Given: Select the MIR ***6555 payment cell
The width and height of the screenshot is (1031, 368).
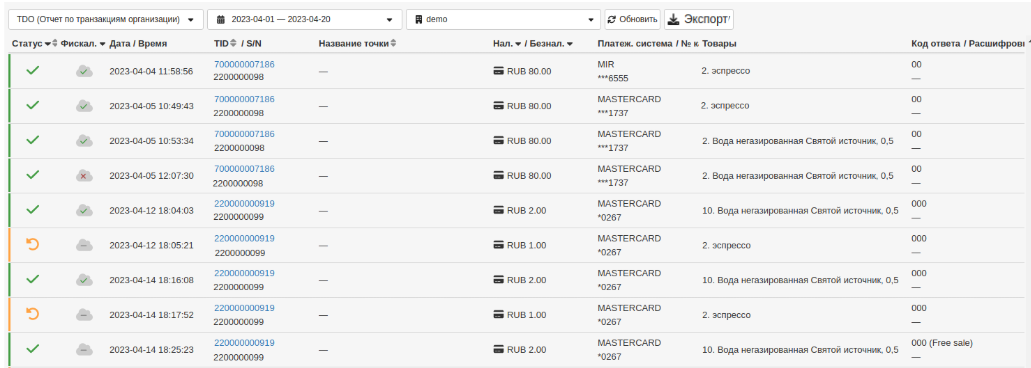Looking at the screenshot, I should [613, 71].
